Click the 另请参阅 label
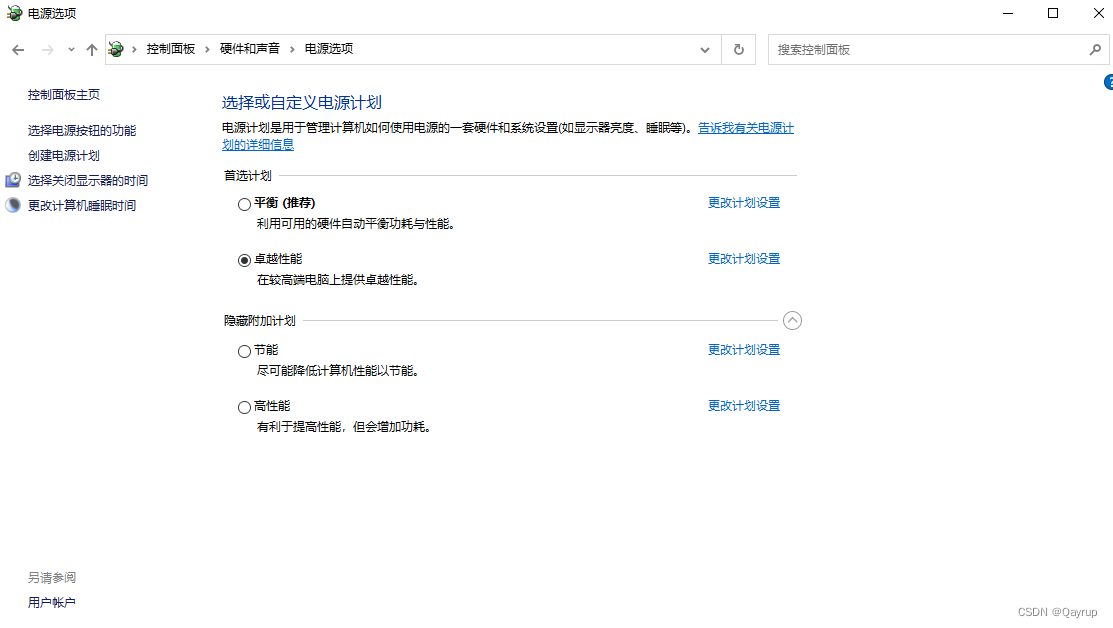This screenshot has height=628, width=1113. (x=52, y=578)
